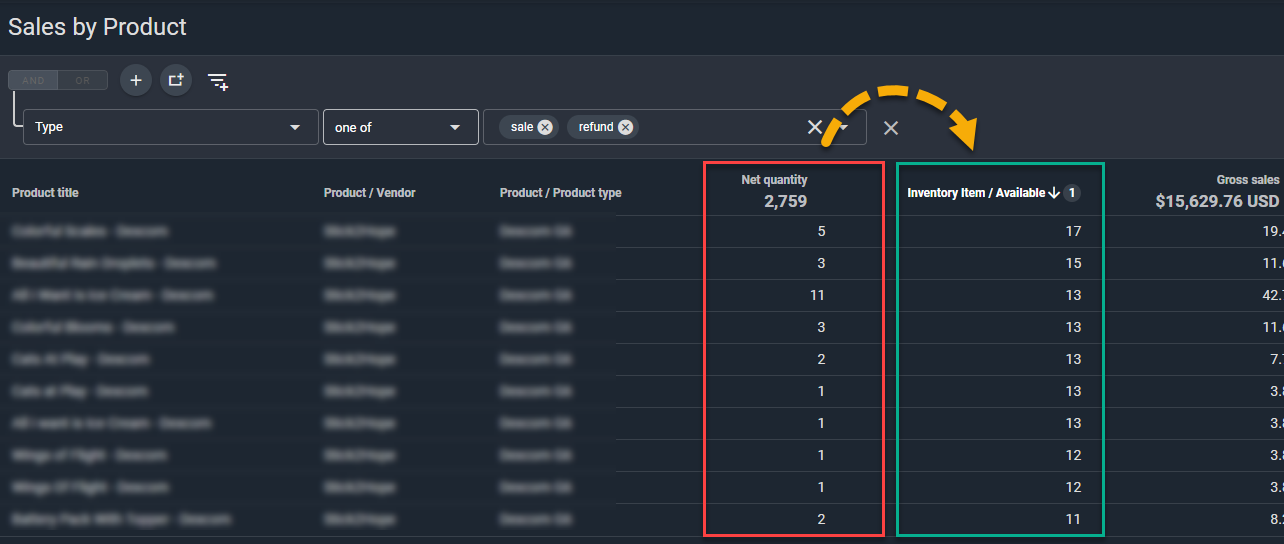Toggle filter logic to OR
The image size is (1284, 544).
tap(82, 80)
